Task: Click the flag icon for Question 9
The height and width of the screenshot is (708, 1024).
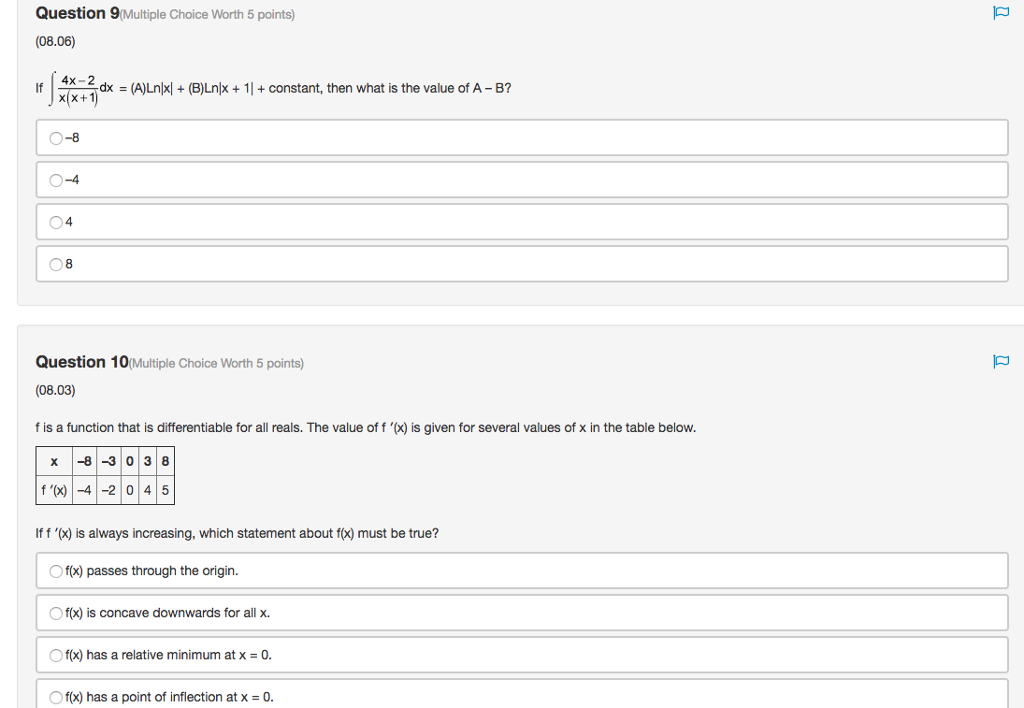Action: pyautogui.click(x=1001, y=12)
